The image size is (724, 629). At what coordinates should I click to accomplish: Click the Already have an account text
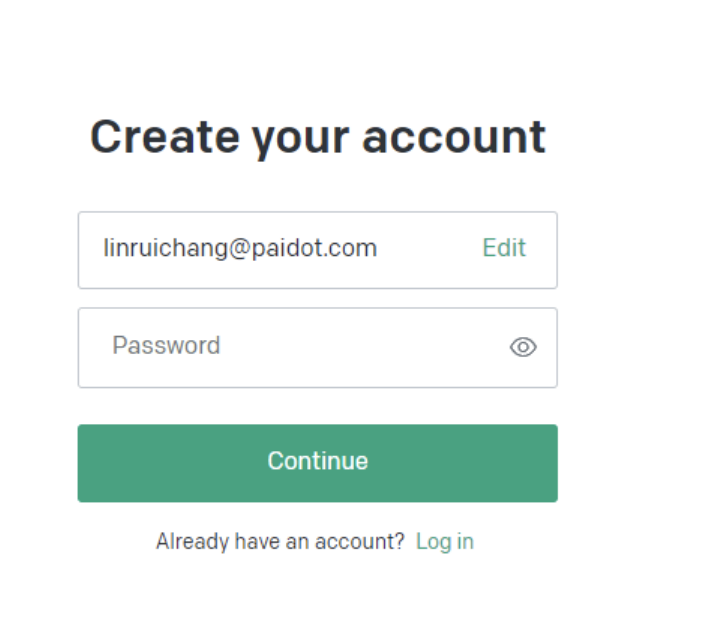[x=280, y=541]
